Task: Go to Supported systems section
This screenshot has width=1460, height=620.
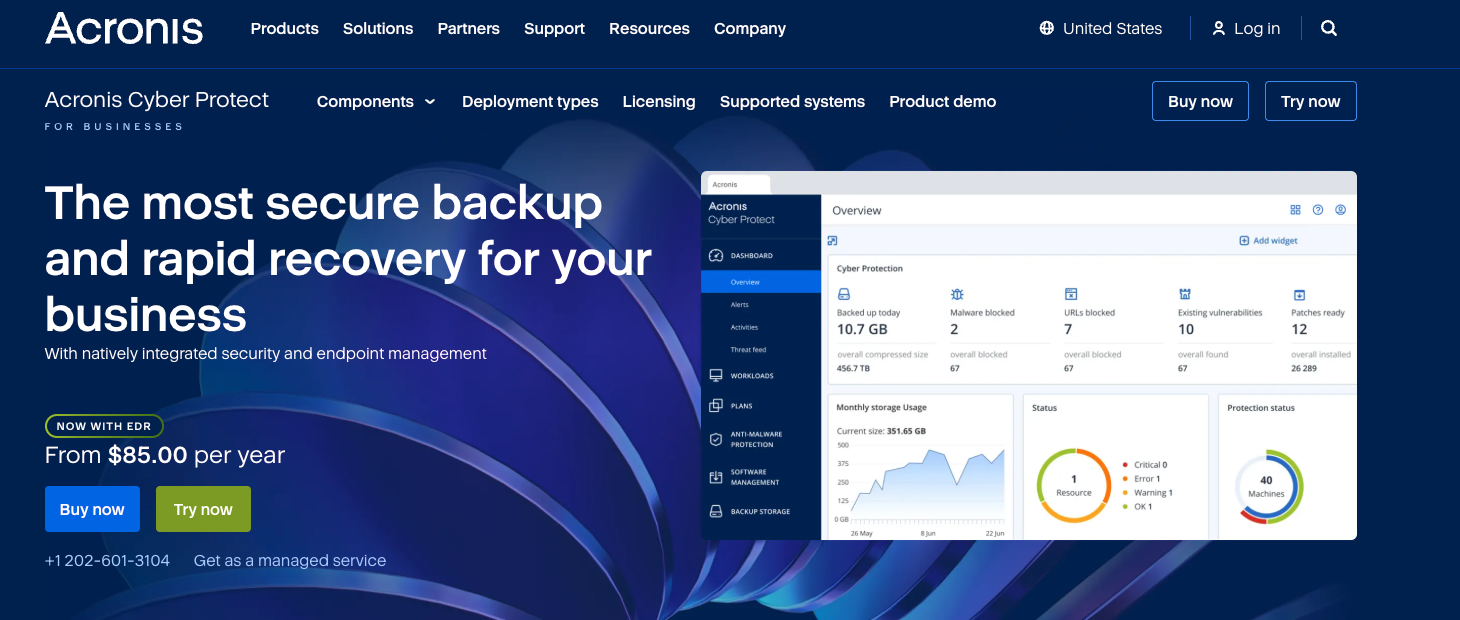Action: (792, 101)
